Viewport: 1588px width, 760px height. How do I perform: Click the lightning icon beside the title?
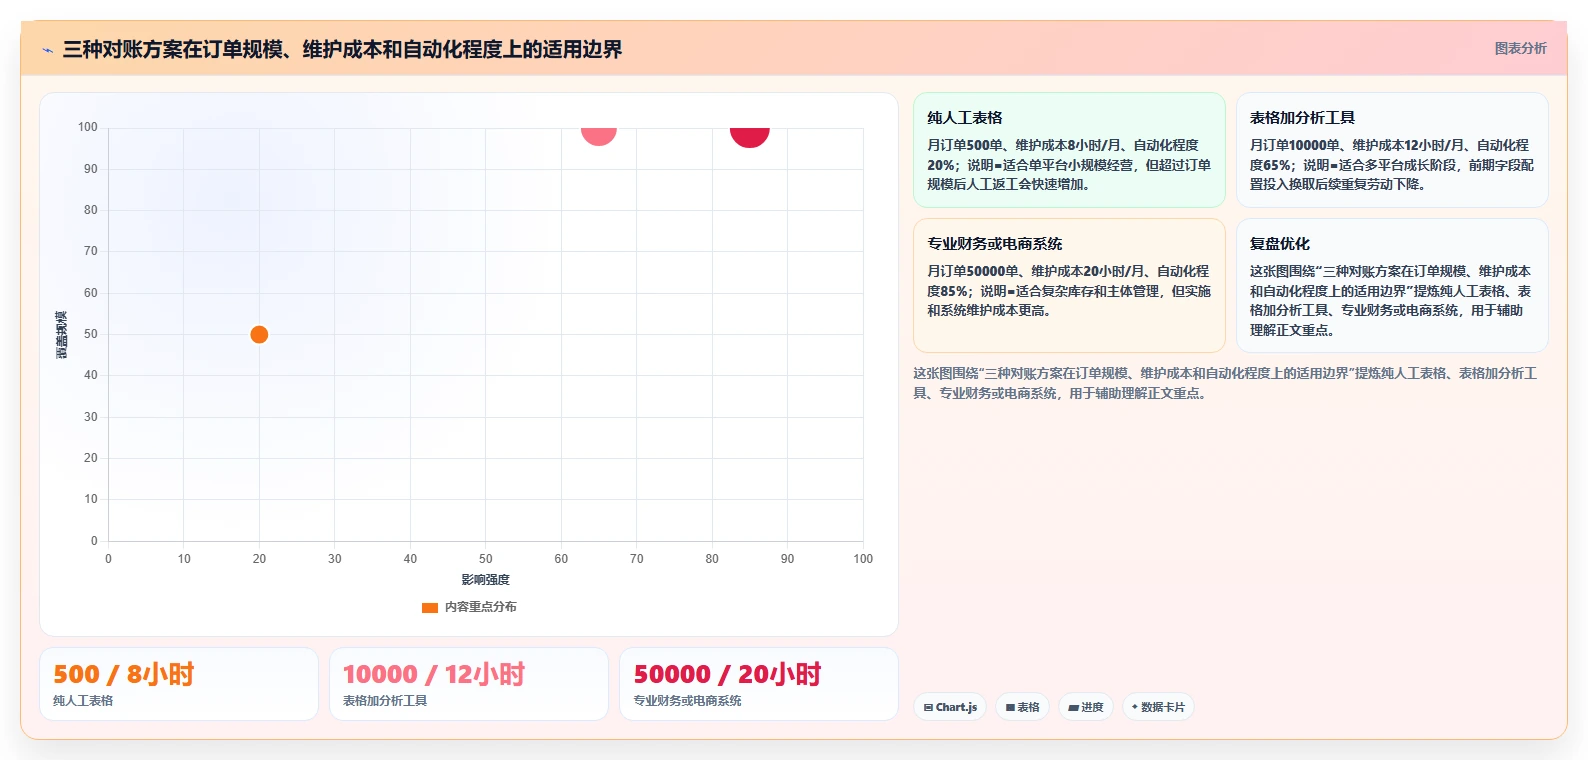coord(47,50)
